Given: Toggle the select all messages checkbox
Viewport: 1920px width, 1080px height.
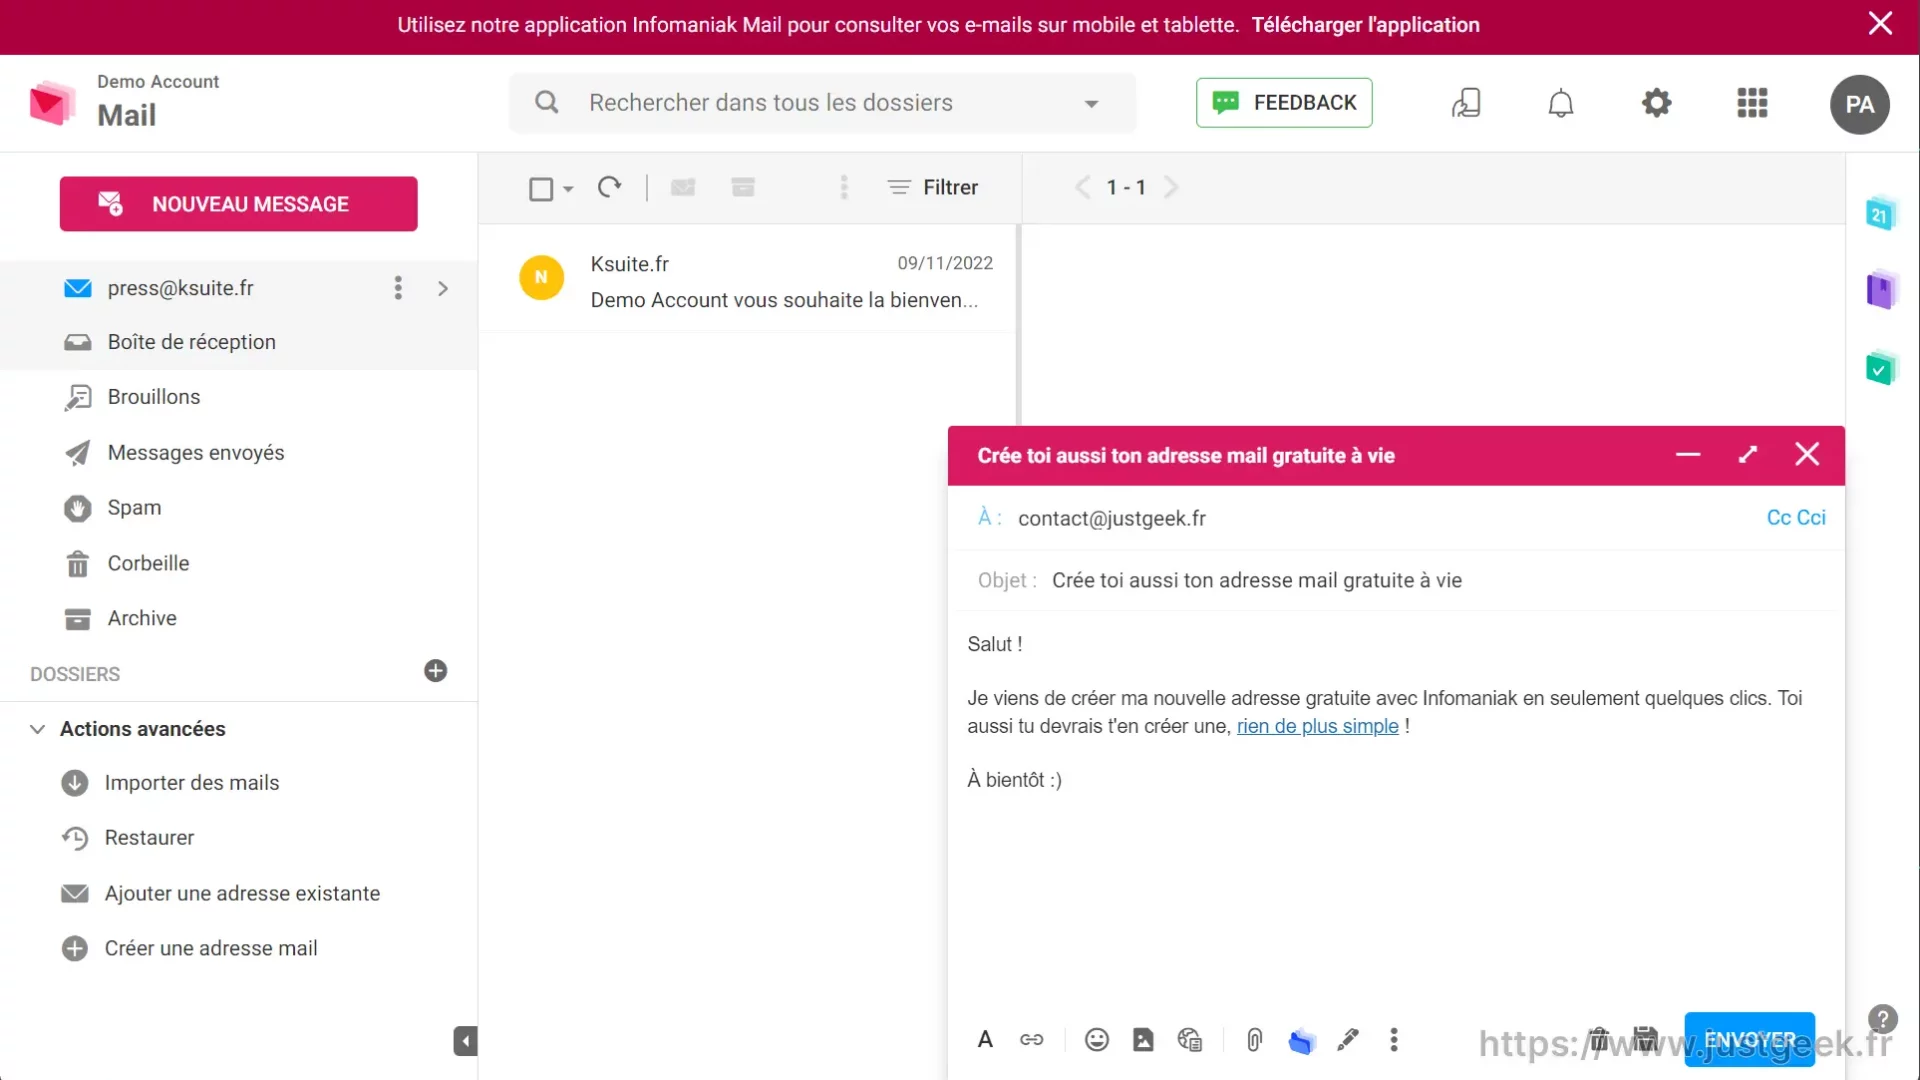Looking at the screenshot, I should coord(541,188).
